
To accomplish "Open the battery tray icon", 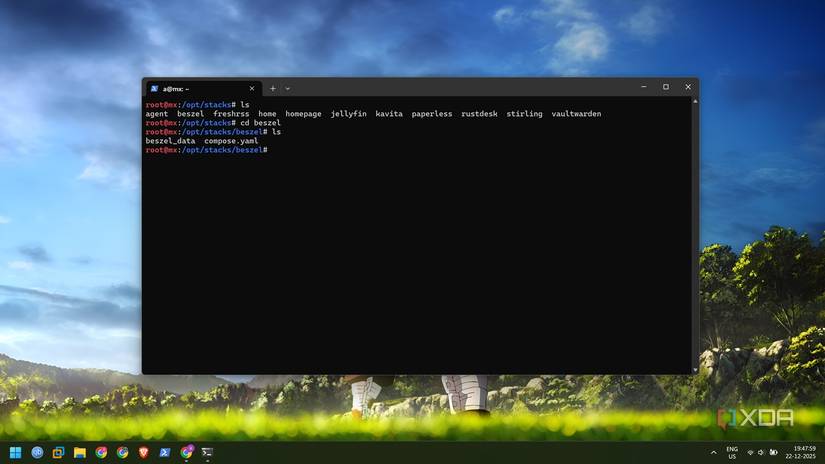I will click(x=773, y=452).
